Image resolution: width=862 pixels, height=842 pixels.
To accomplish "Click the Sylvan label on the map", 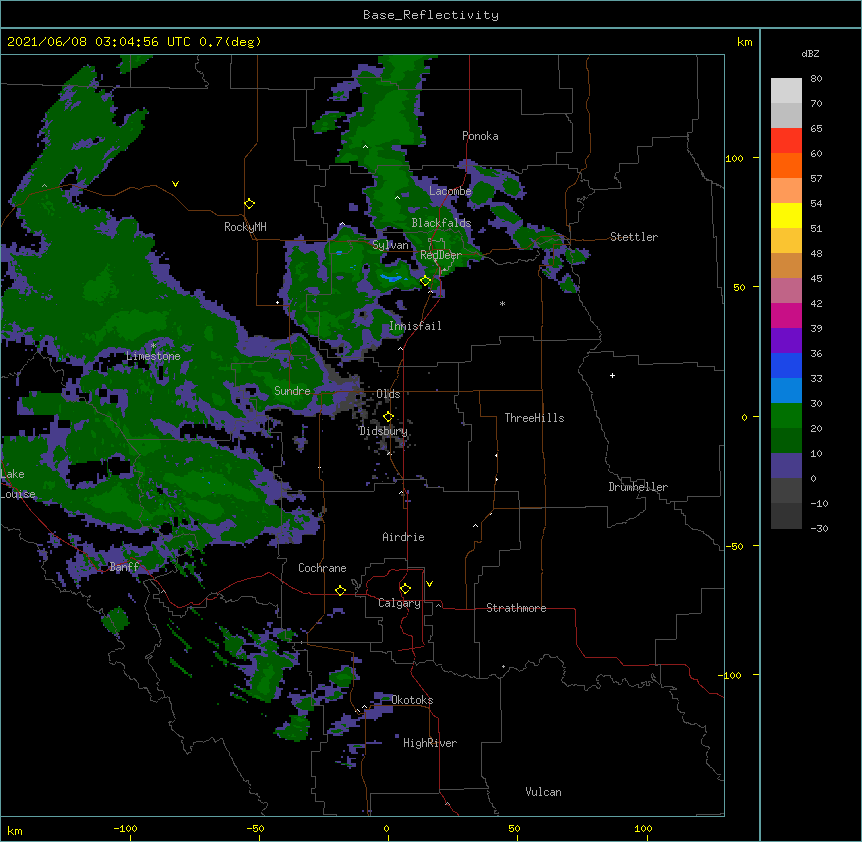I will tap(390, 245).
